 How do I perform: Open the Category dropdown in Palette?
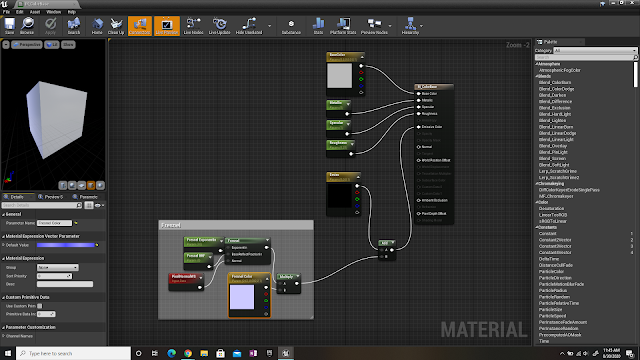[595, 51]
